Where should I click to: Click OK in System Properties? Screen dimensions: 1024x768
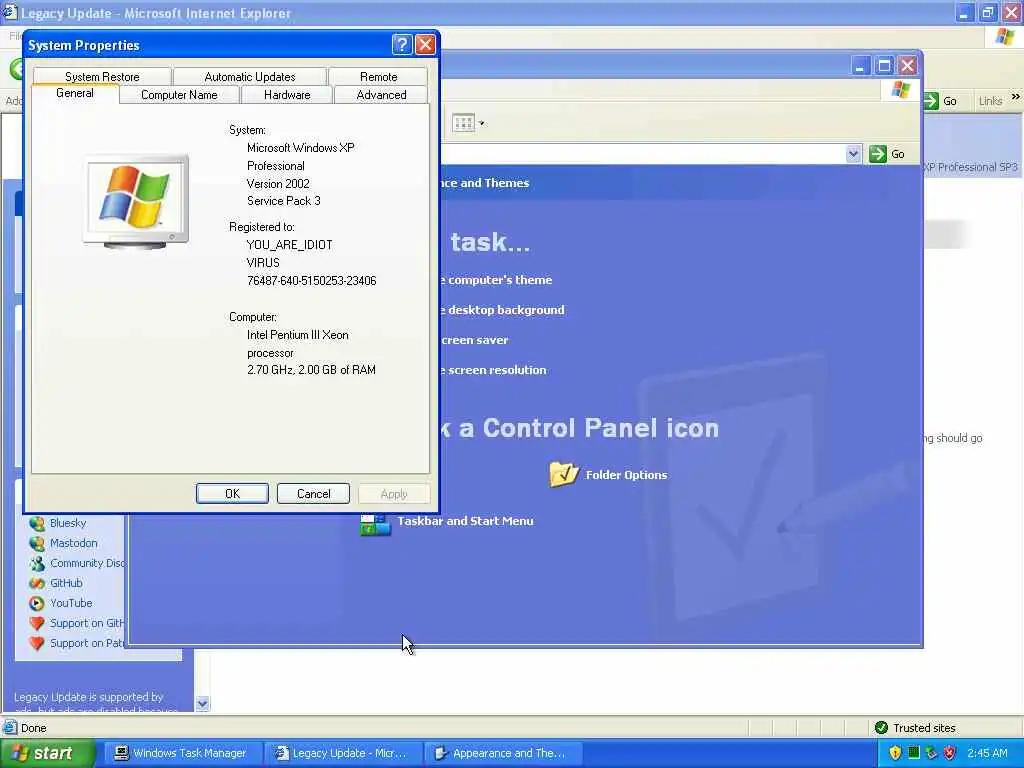232,494
